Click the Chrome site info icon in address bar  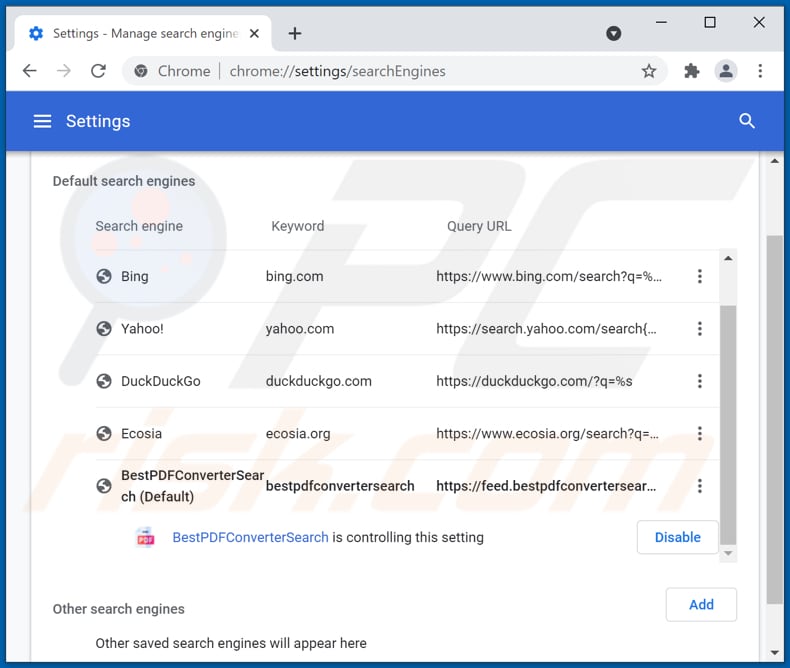click(x=141, y=71)
